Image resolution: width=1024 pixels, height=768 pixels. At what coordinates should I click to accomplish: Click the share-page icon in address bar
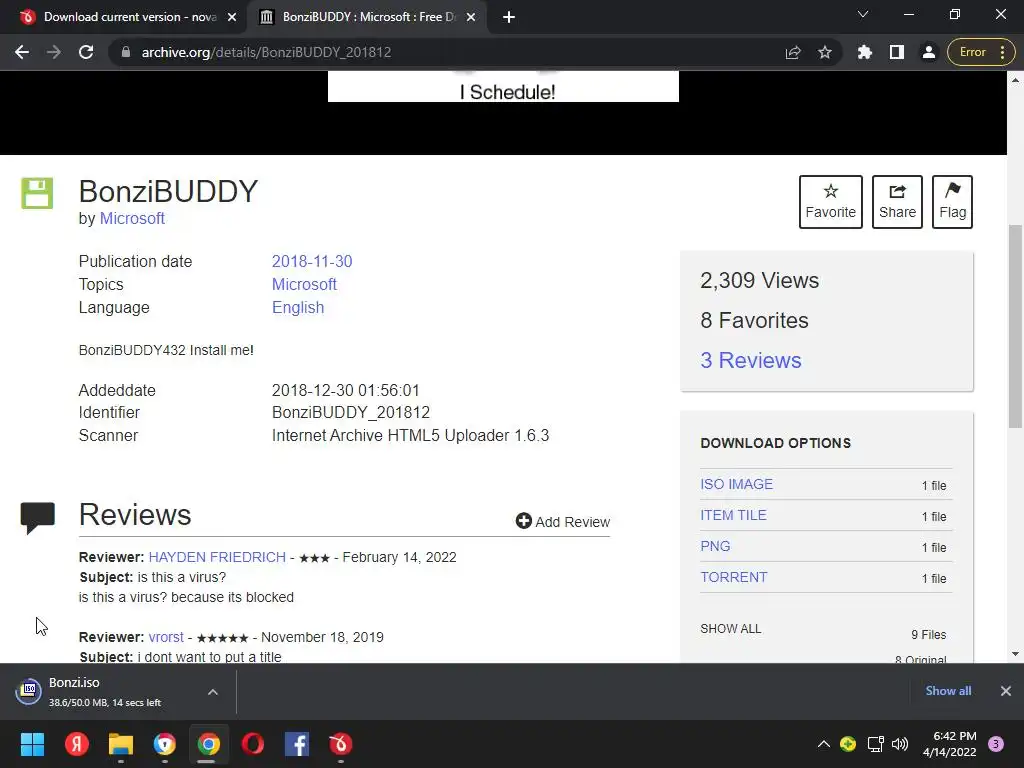click(x=793, y=52)
